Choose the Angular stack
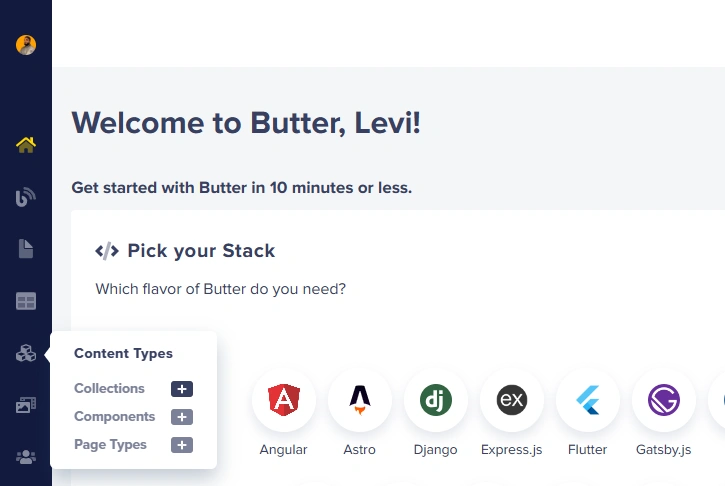This screenshot has height=486, width=725. [284, 400]
